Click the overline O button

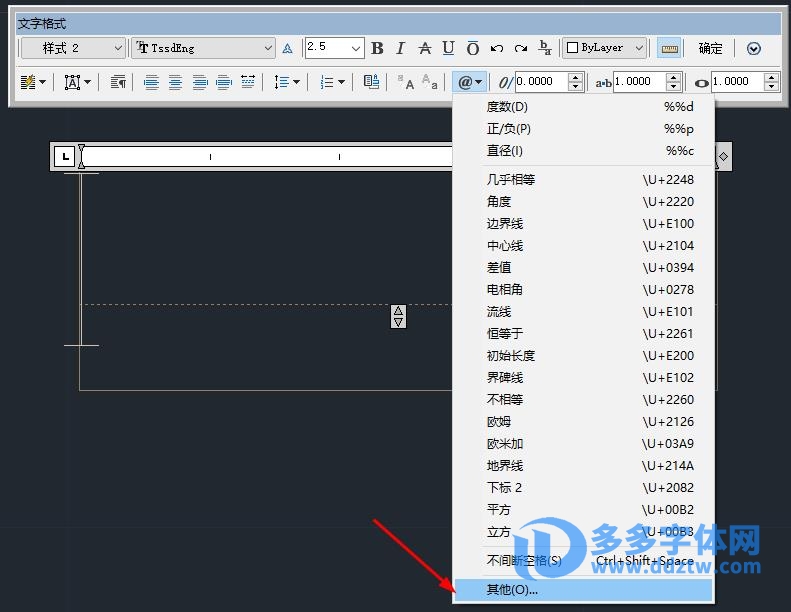point(472,48)
